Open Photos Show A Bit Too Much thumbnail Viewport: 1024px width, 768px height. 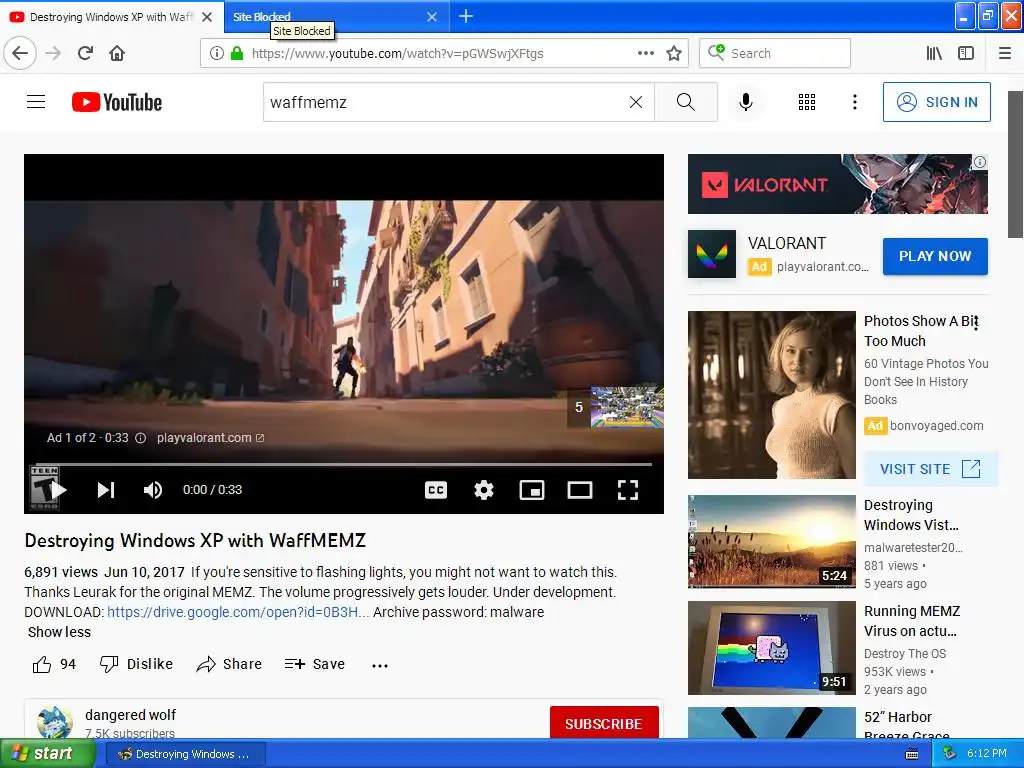[771, 395]
